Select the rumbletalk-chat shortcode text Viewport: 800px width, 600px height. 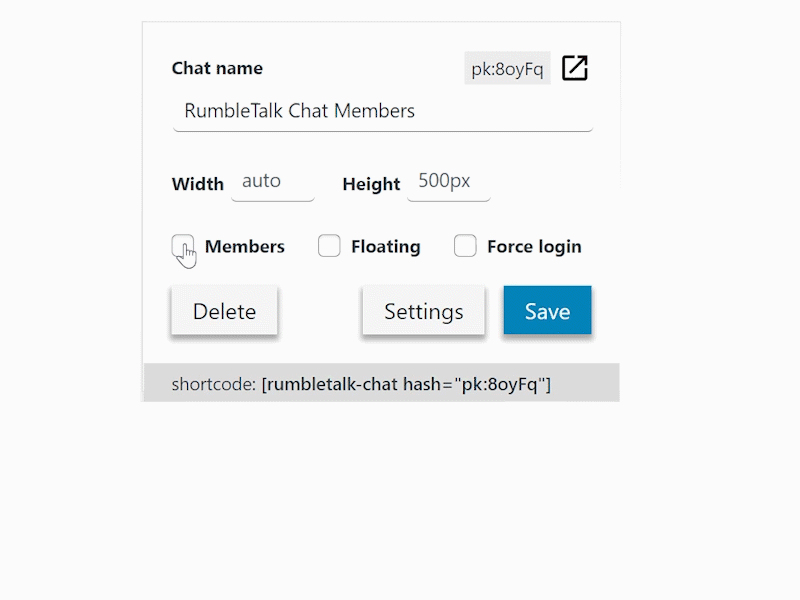[406, 384]
